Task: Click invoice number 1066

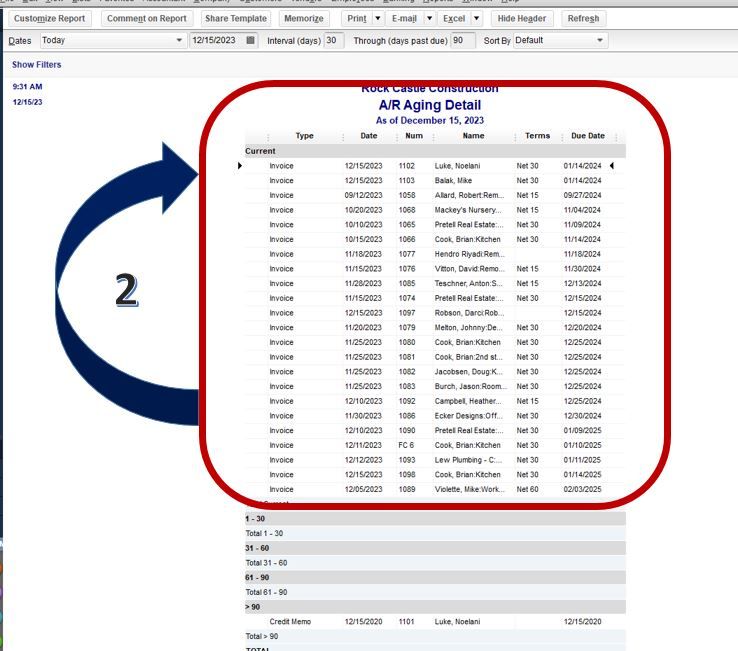Action: click(x=407, y=239)
